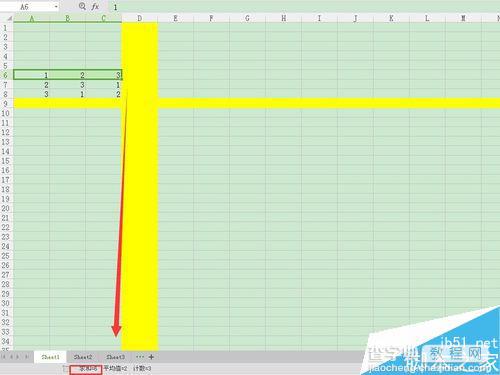Click the zoom magnifier icon beside fx
The image size is (500, 375).
pyautogui.click(x=82, y=6)
